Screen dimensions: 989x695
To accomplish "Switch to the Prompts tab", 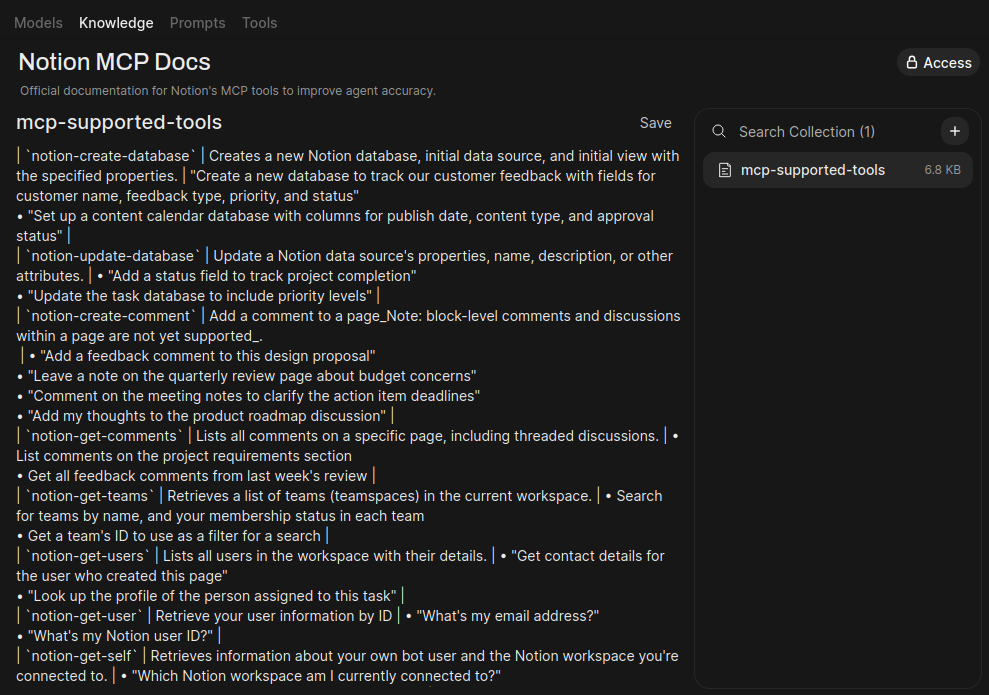I will (197, 22).
